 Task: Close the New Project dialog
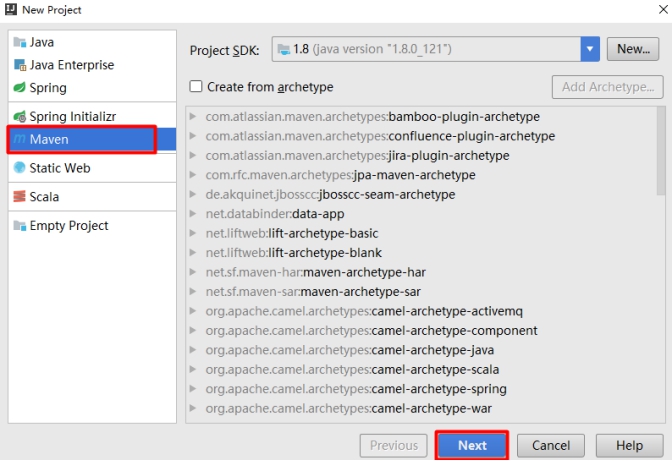tap(663, 9)
